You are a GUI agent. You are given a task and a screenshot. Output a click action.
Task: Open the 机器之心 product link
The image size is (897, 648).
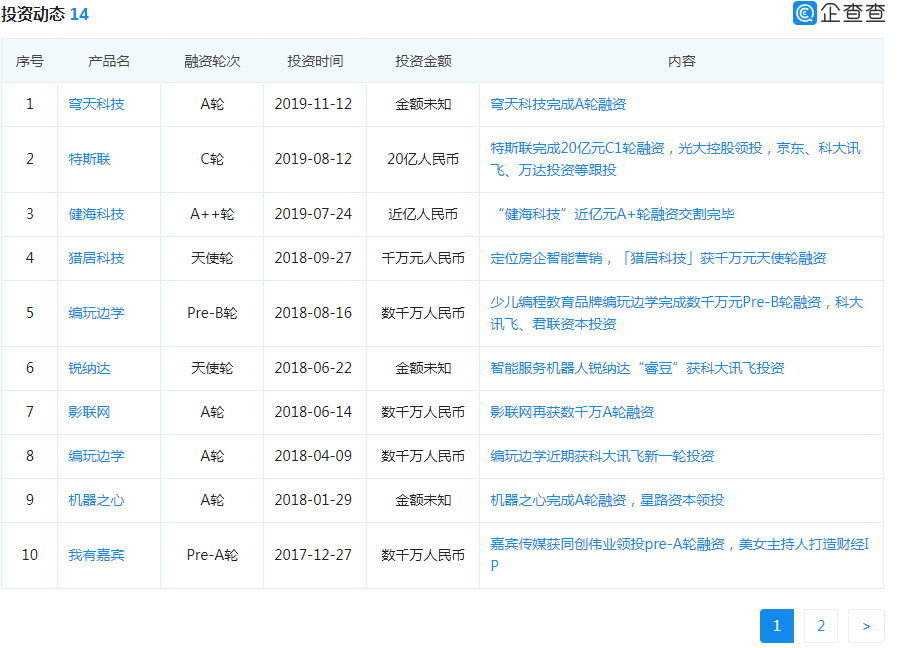[96, 500]
